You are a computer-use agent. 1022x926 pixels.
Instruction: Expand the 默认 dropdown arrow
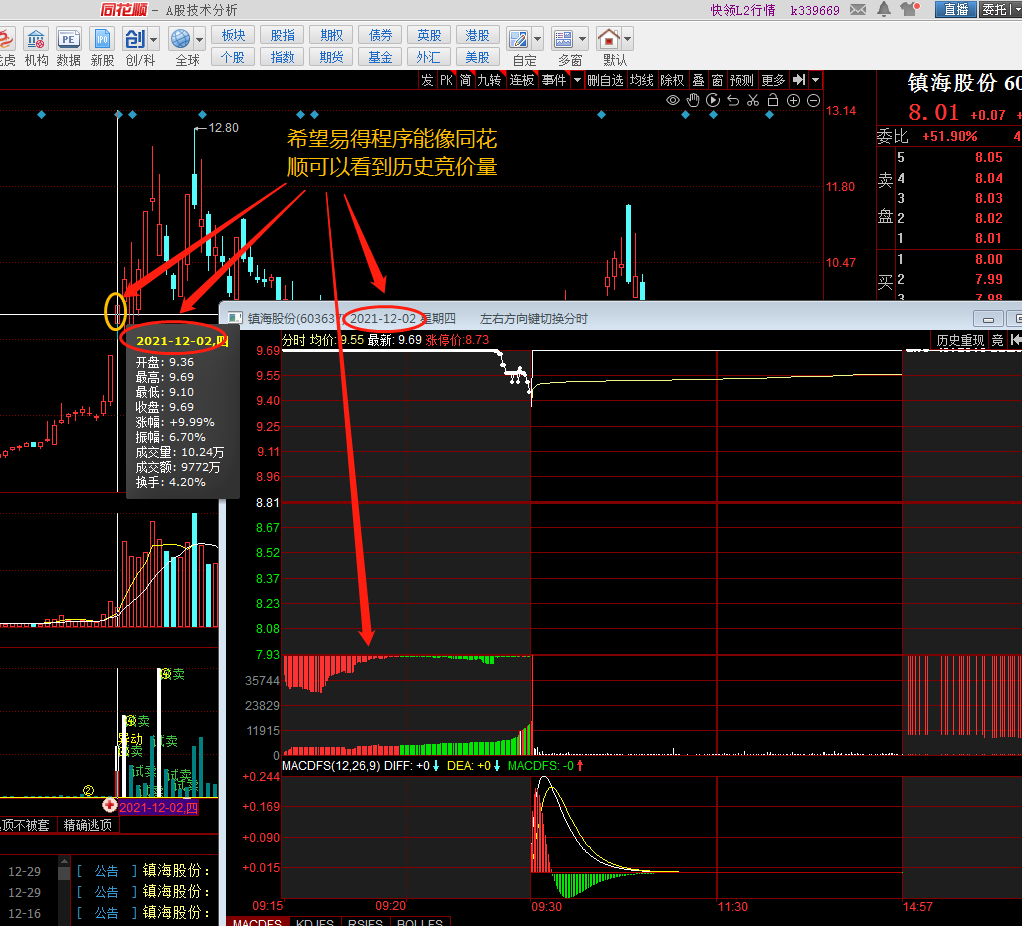pyautogui.click(x=627, y=40)
